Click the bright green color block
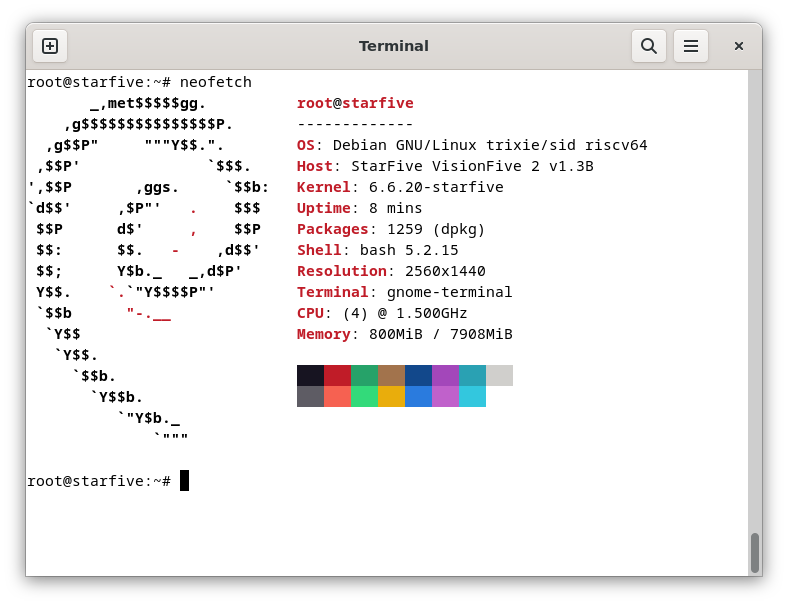 point(364,396)
